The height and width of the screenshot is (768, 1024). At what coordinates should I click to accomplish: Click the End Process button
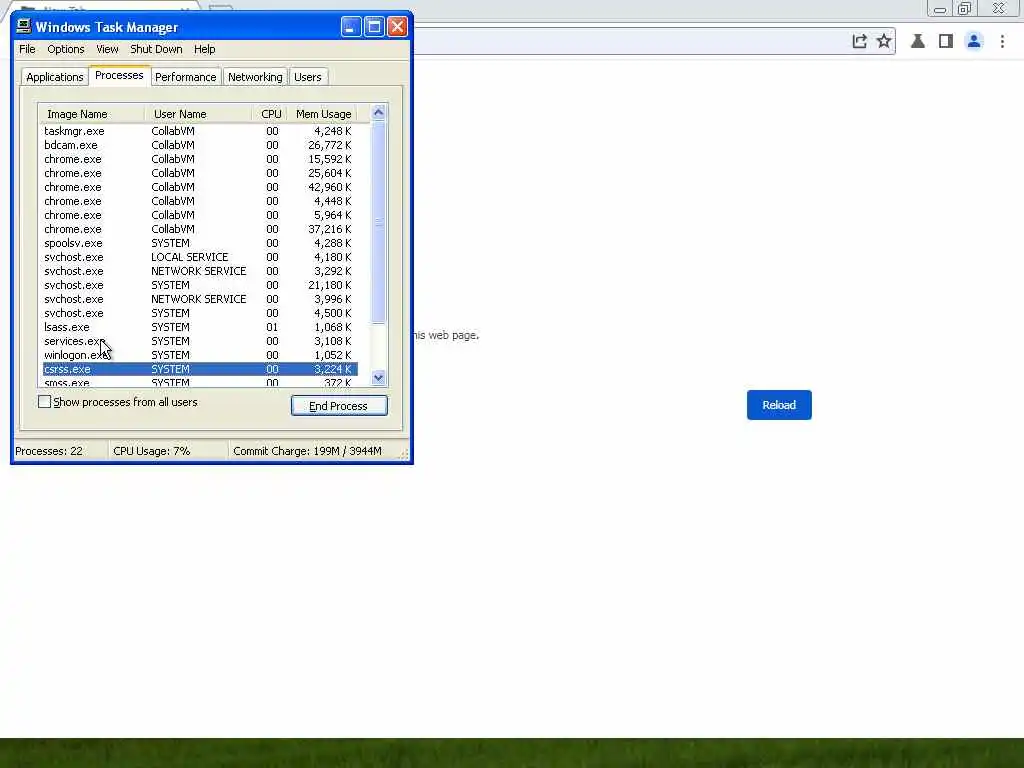pyautogui.click(x=339, y=406)
